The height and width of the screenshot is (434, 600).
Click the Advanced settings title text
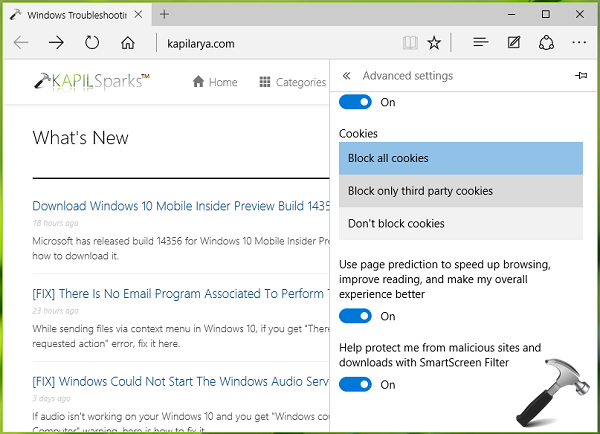point(408,76)
